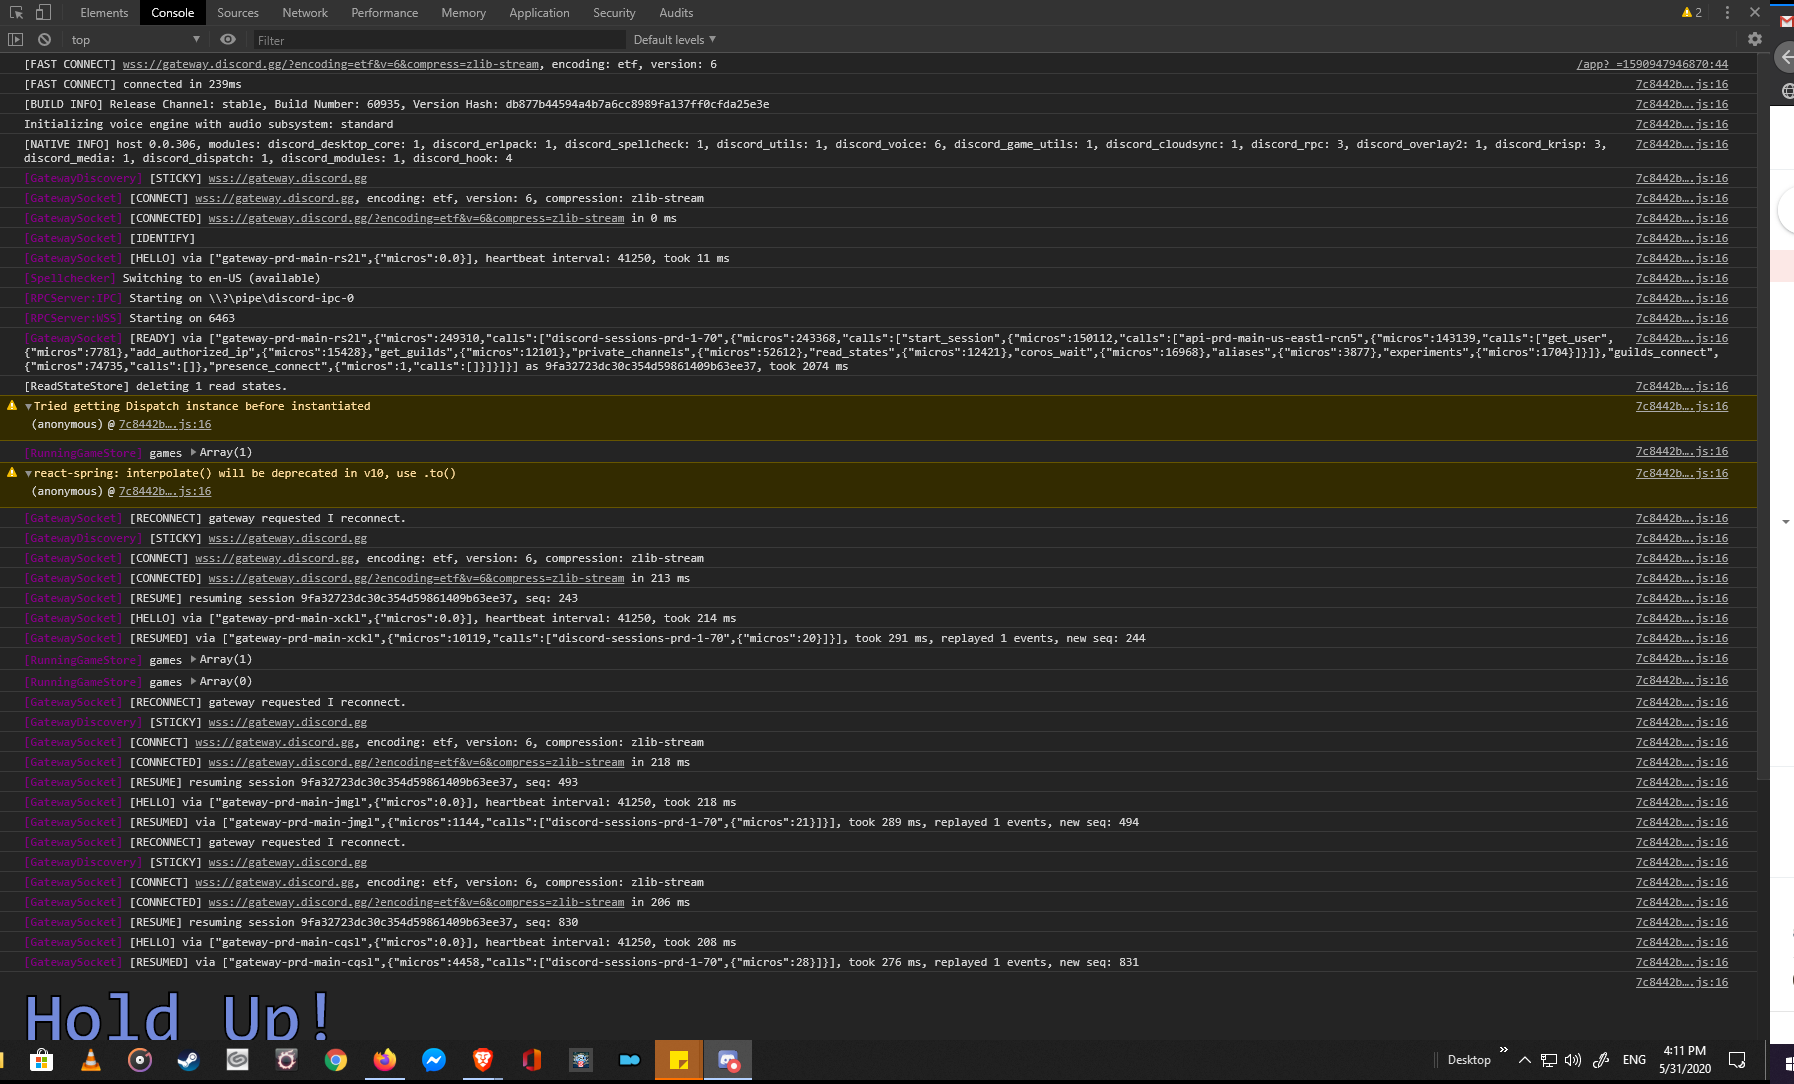Collapse the react-spring interpolate warning
Image resolution: width=1794 pixels, height=1084 pixels.
point(29,474)
